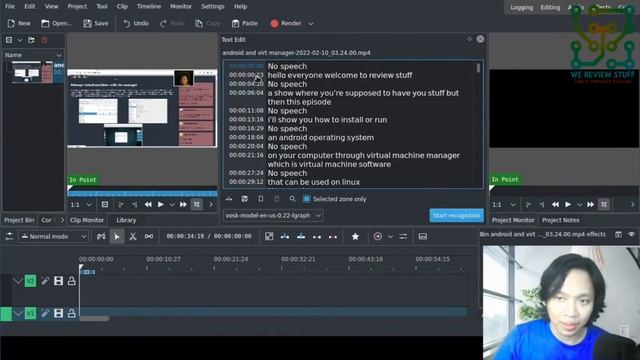Toggle V1 track lock
Viewport: 640px width, 360px height.
[71, 313]
